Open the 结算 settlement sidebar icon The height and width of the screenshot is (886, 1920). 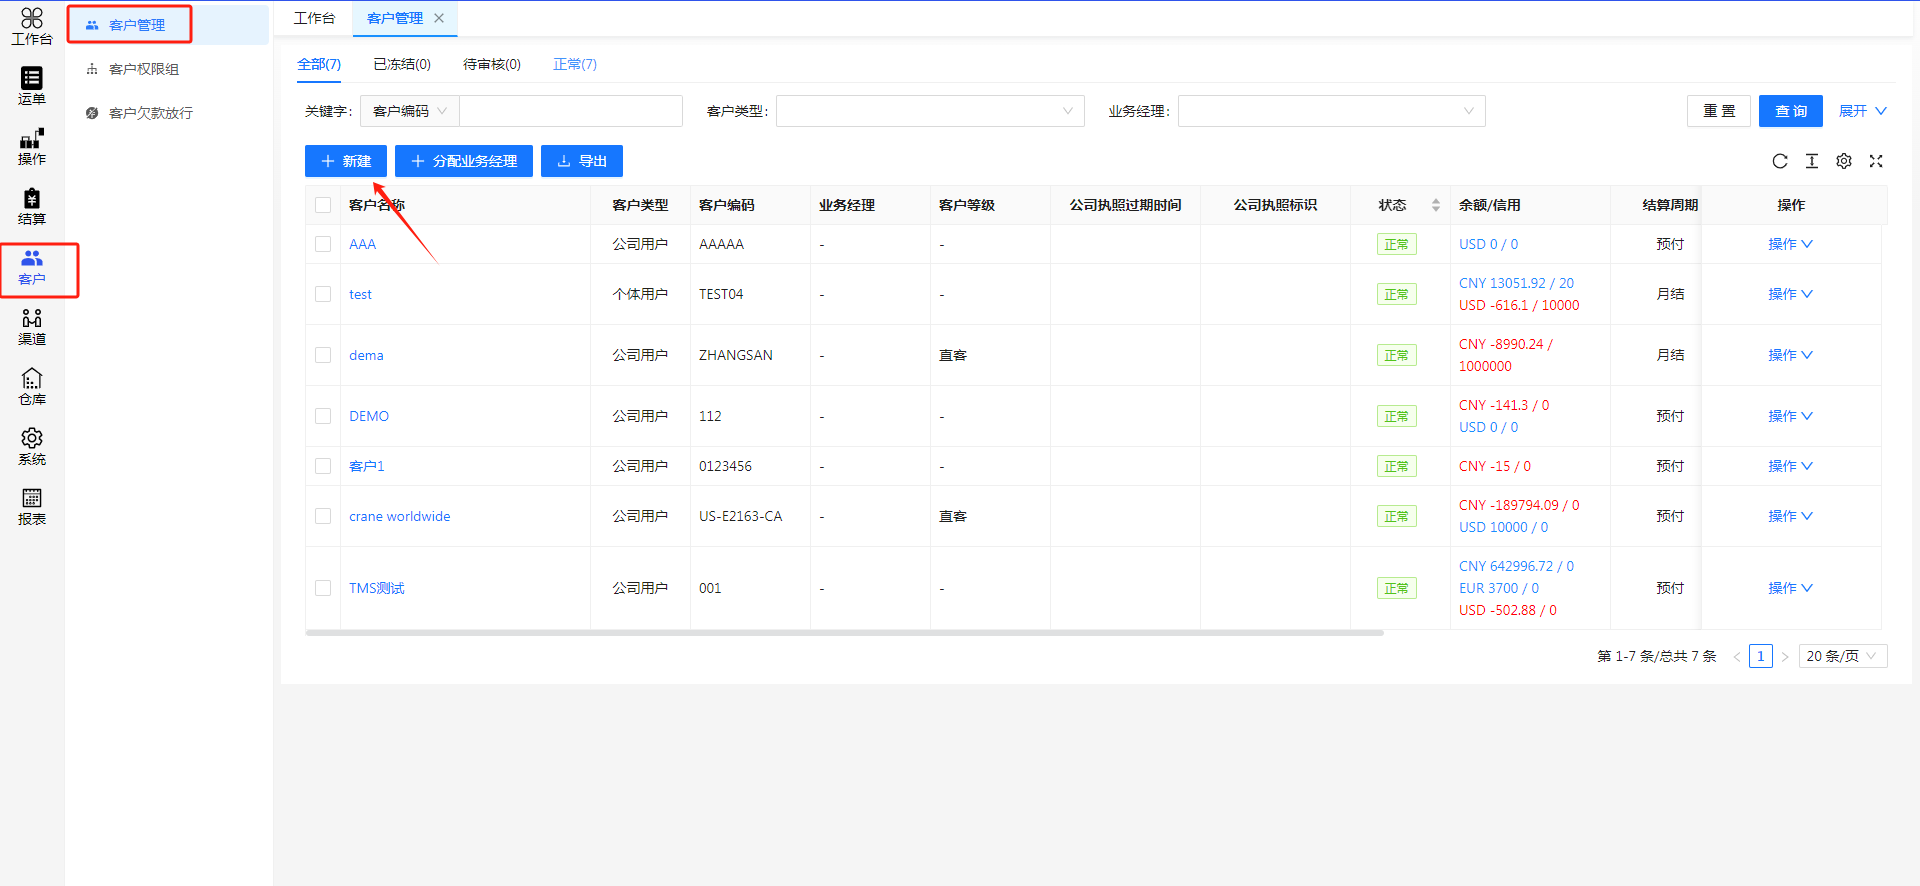click(32, 205)
